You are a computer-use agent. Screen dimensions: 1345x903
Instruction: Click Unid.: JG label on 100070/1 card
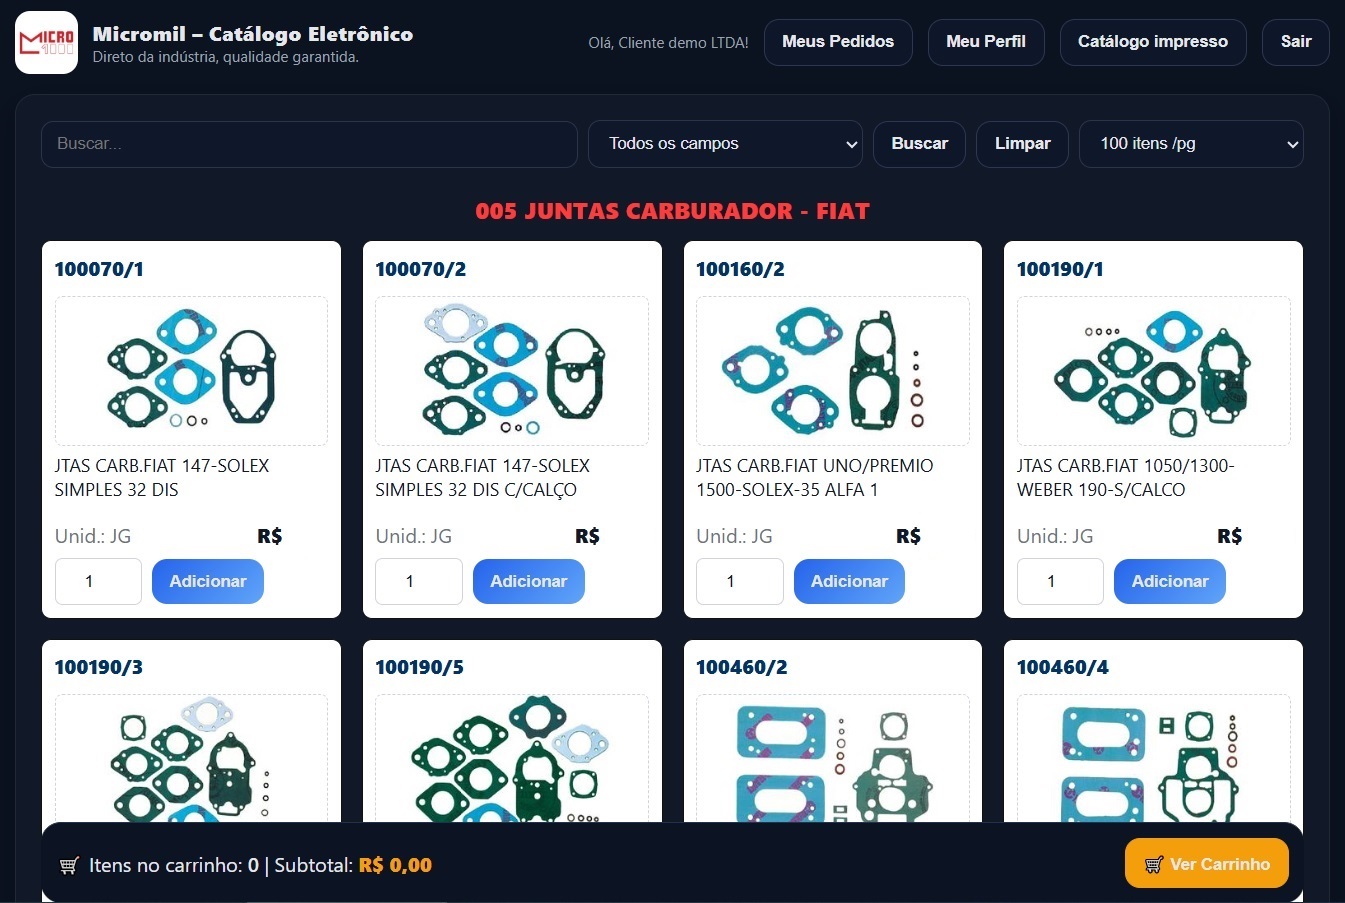tap(93, 537)
